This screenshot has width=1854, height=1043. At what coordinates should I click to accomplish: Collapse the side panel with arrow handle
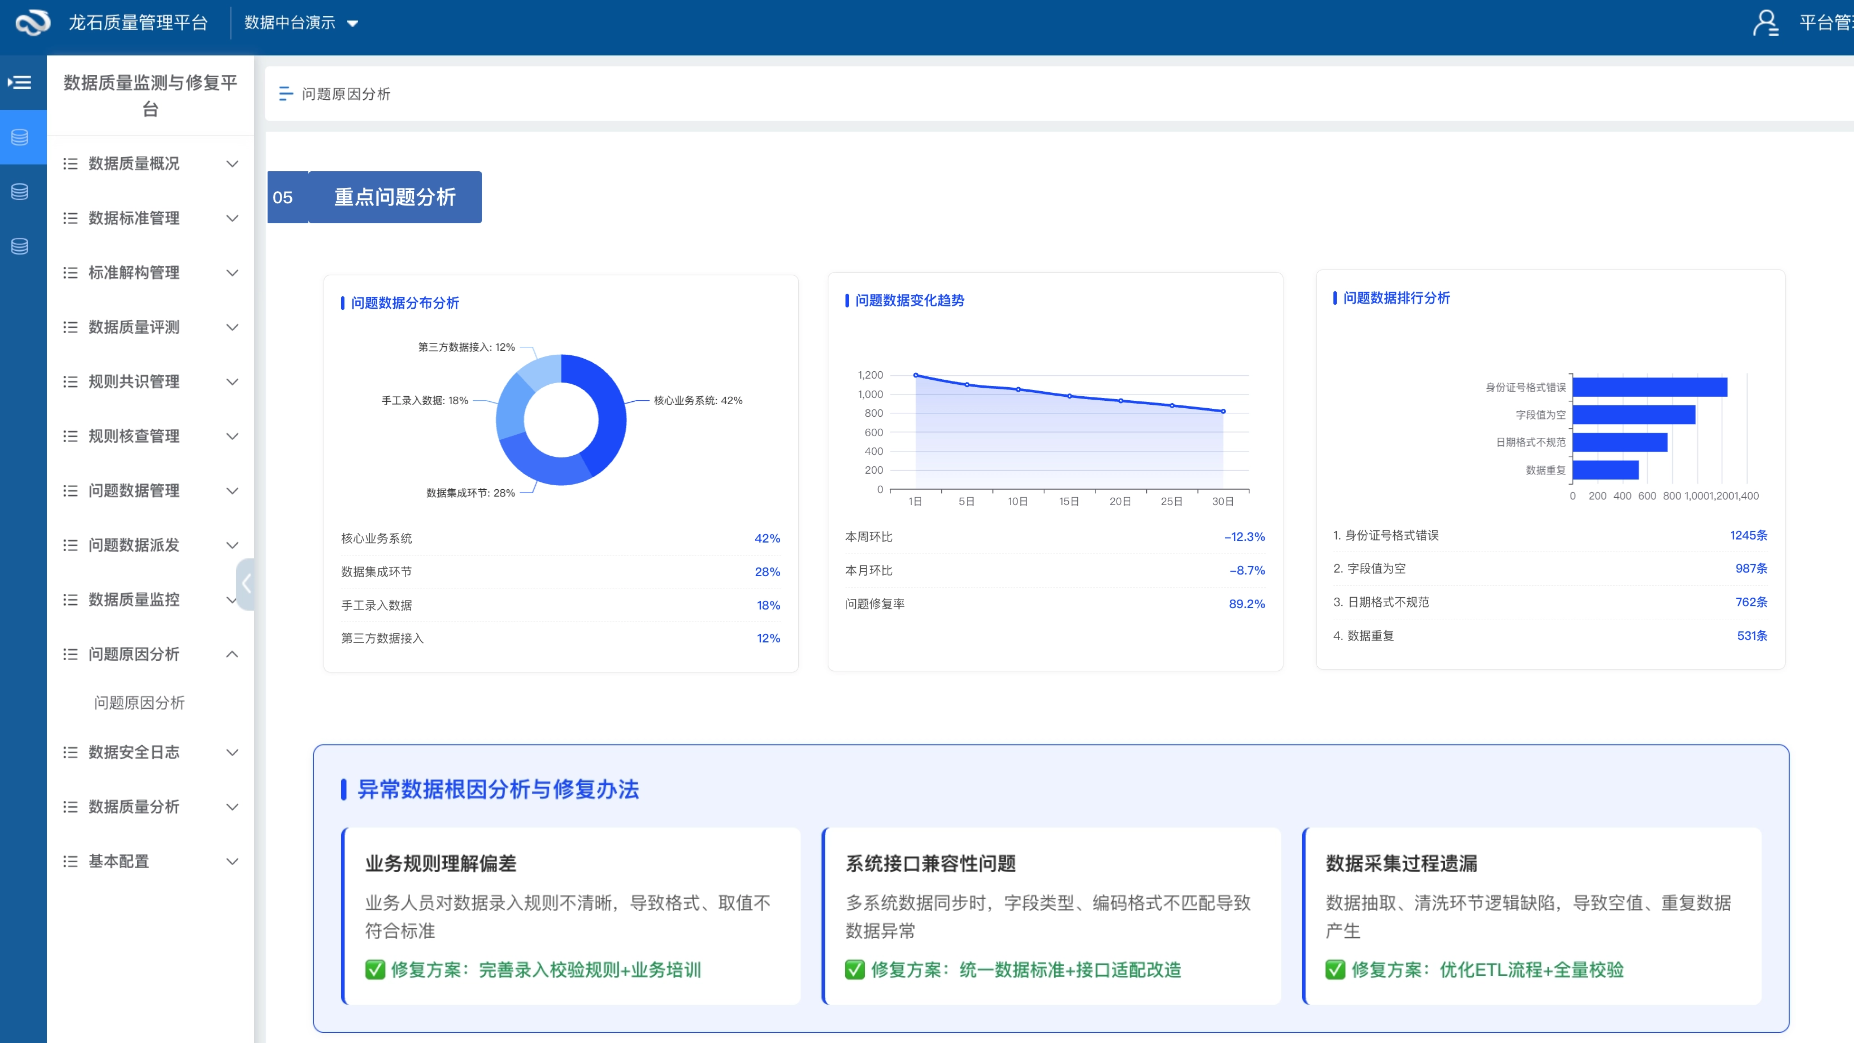pos(246,583)
